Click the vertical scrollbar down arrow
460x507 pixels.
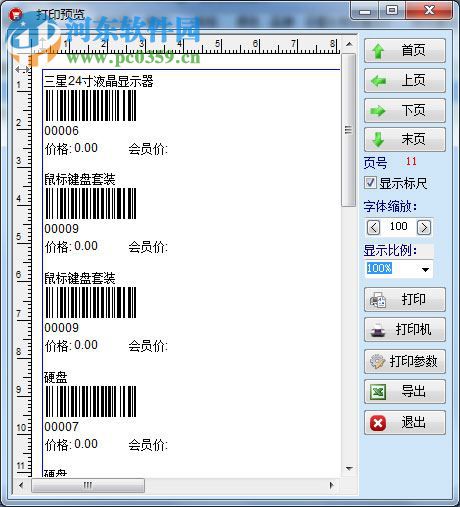coord(349,469)
